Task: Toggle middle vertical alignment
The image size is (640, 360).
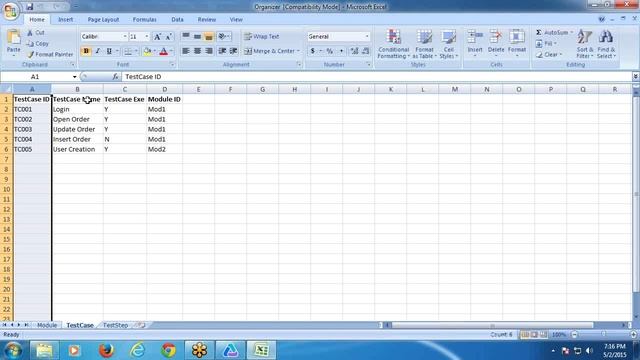Action: coord(197,37)
